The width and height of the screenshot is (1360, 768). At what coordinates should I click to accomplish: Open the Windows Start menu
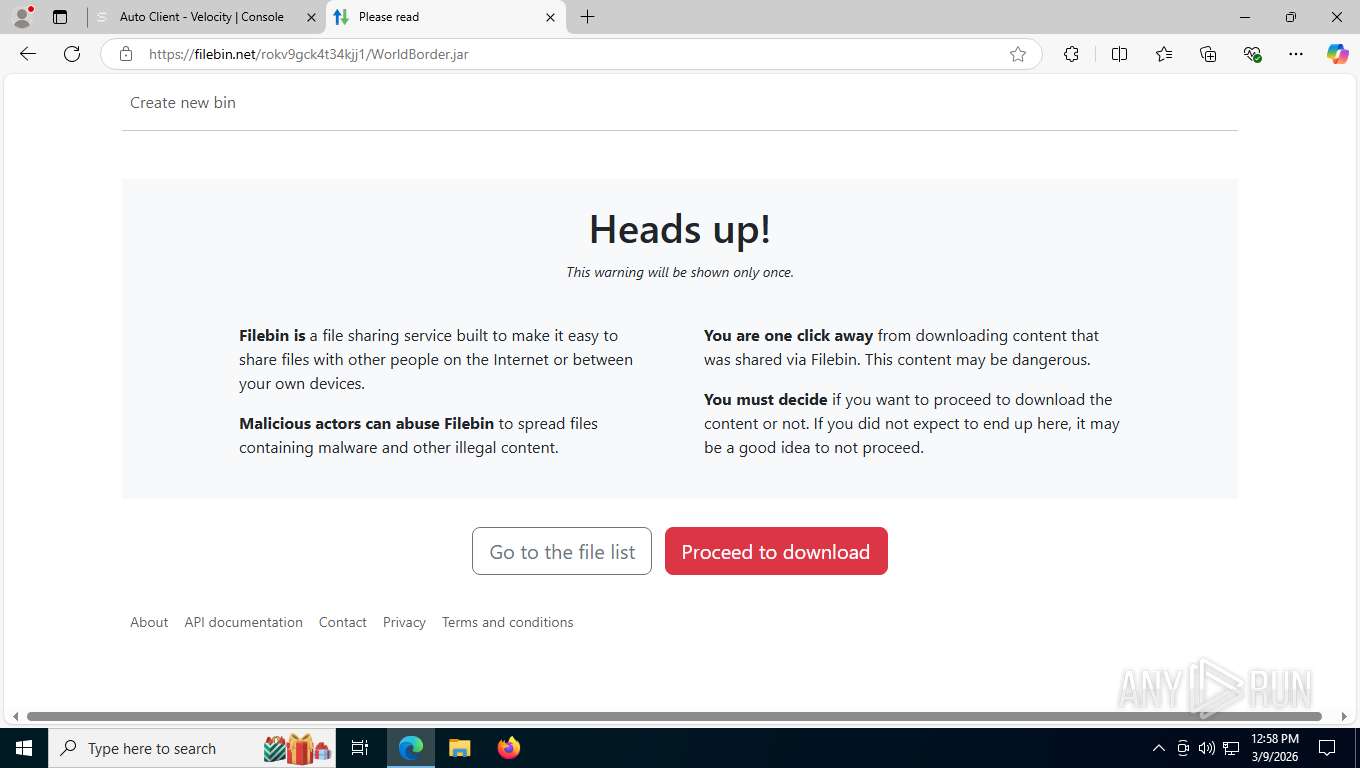[24, 748]
